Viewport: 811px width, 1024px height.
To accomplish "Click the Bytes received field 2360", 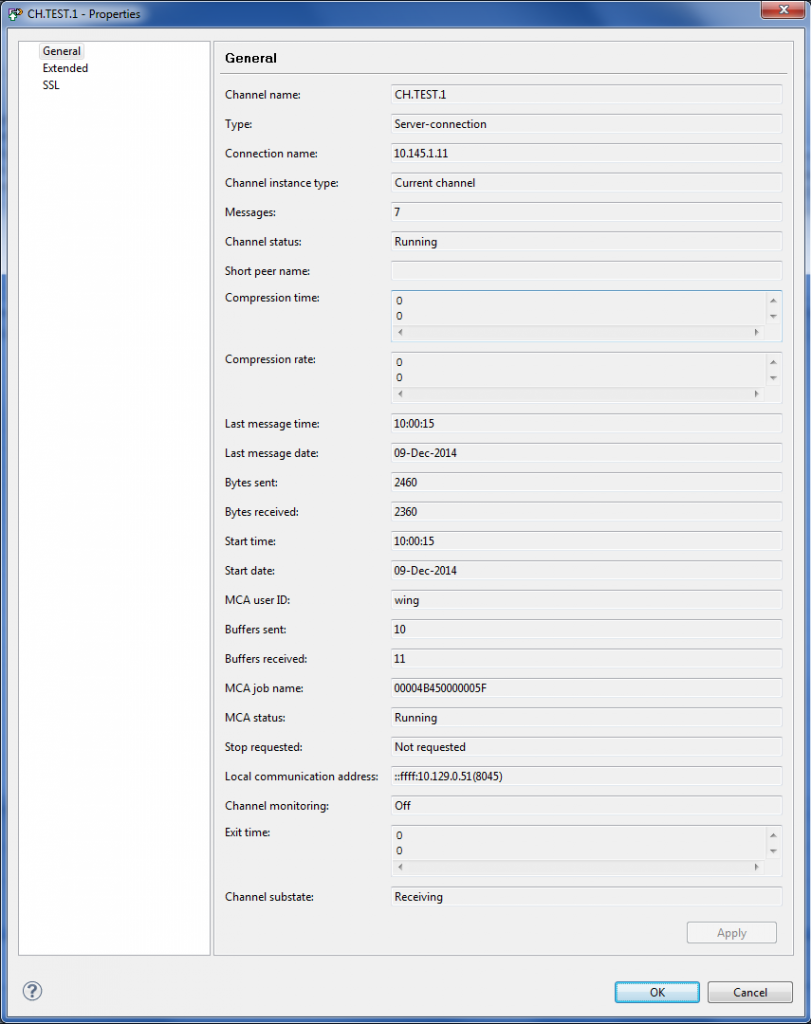I will coord(586,511).
